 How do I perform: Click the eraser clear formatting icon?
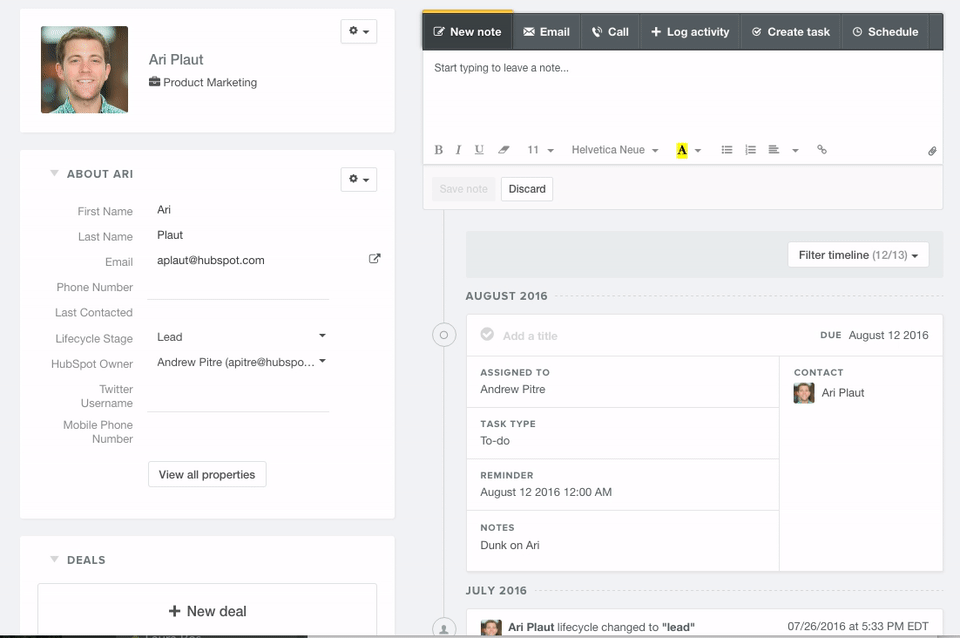(x=504, y=150)
